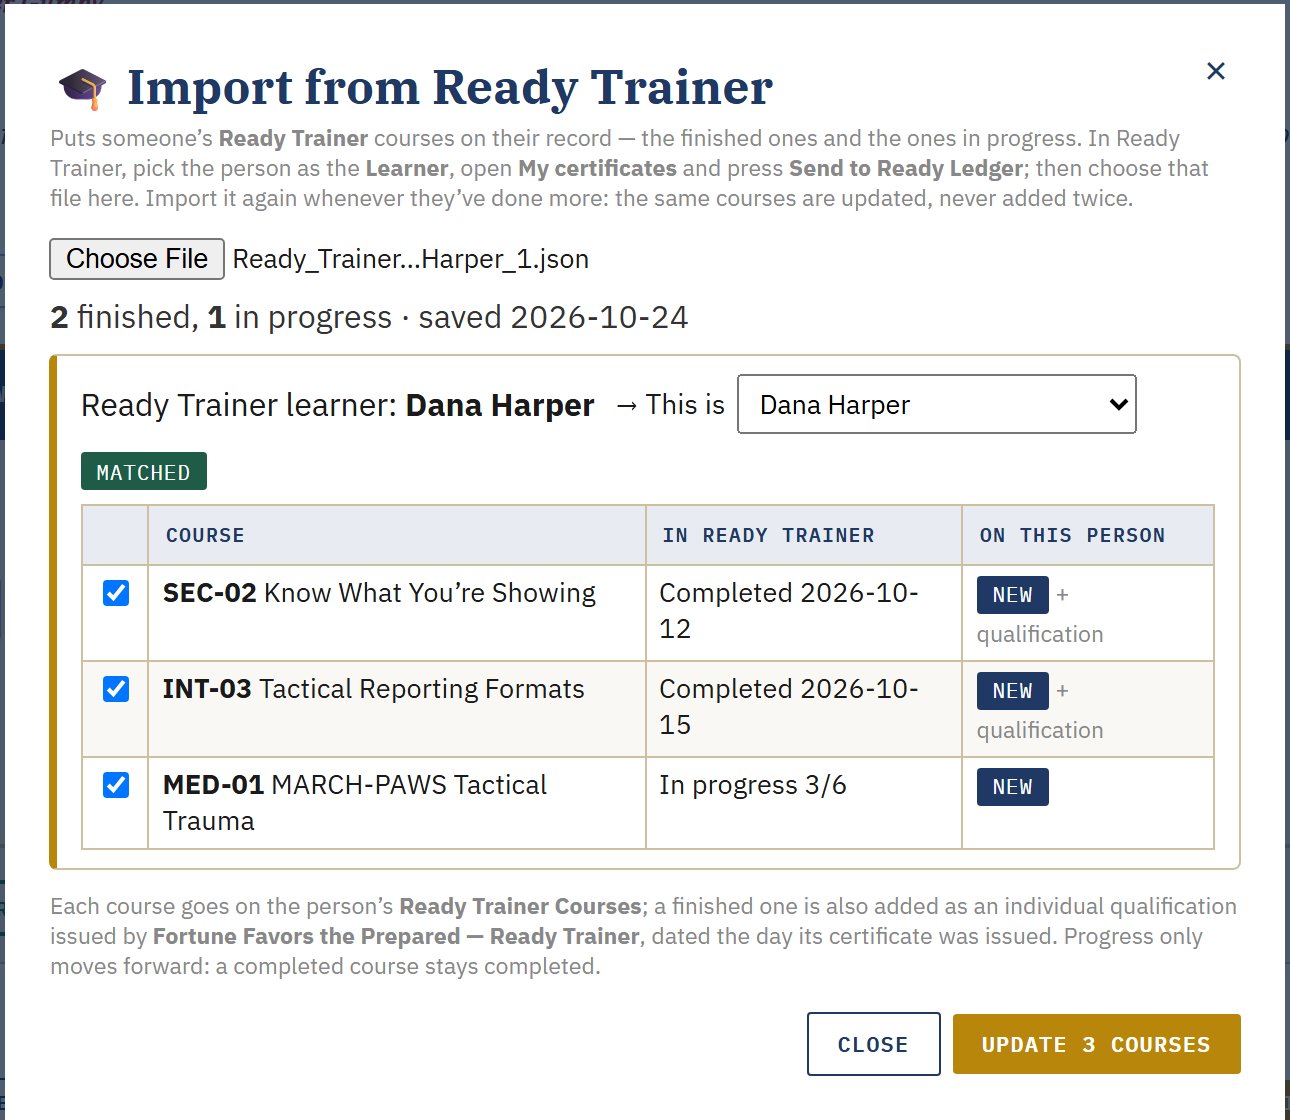Click the NEW badge in the SEC-02 row
Viewport: 1290px width, 1120px height.
[x=1013, y=595]
